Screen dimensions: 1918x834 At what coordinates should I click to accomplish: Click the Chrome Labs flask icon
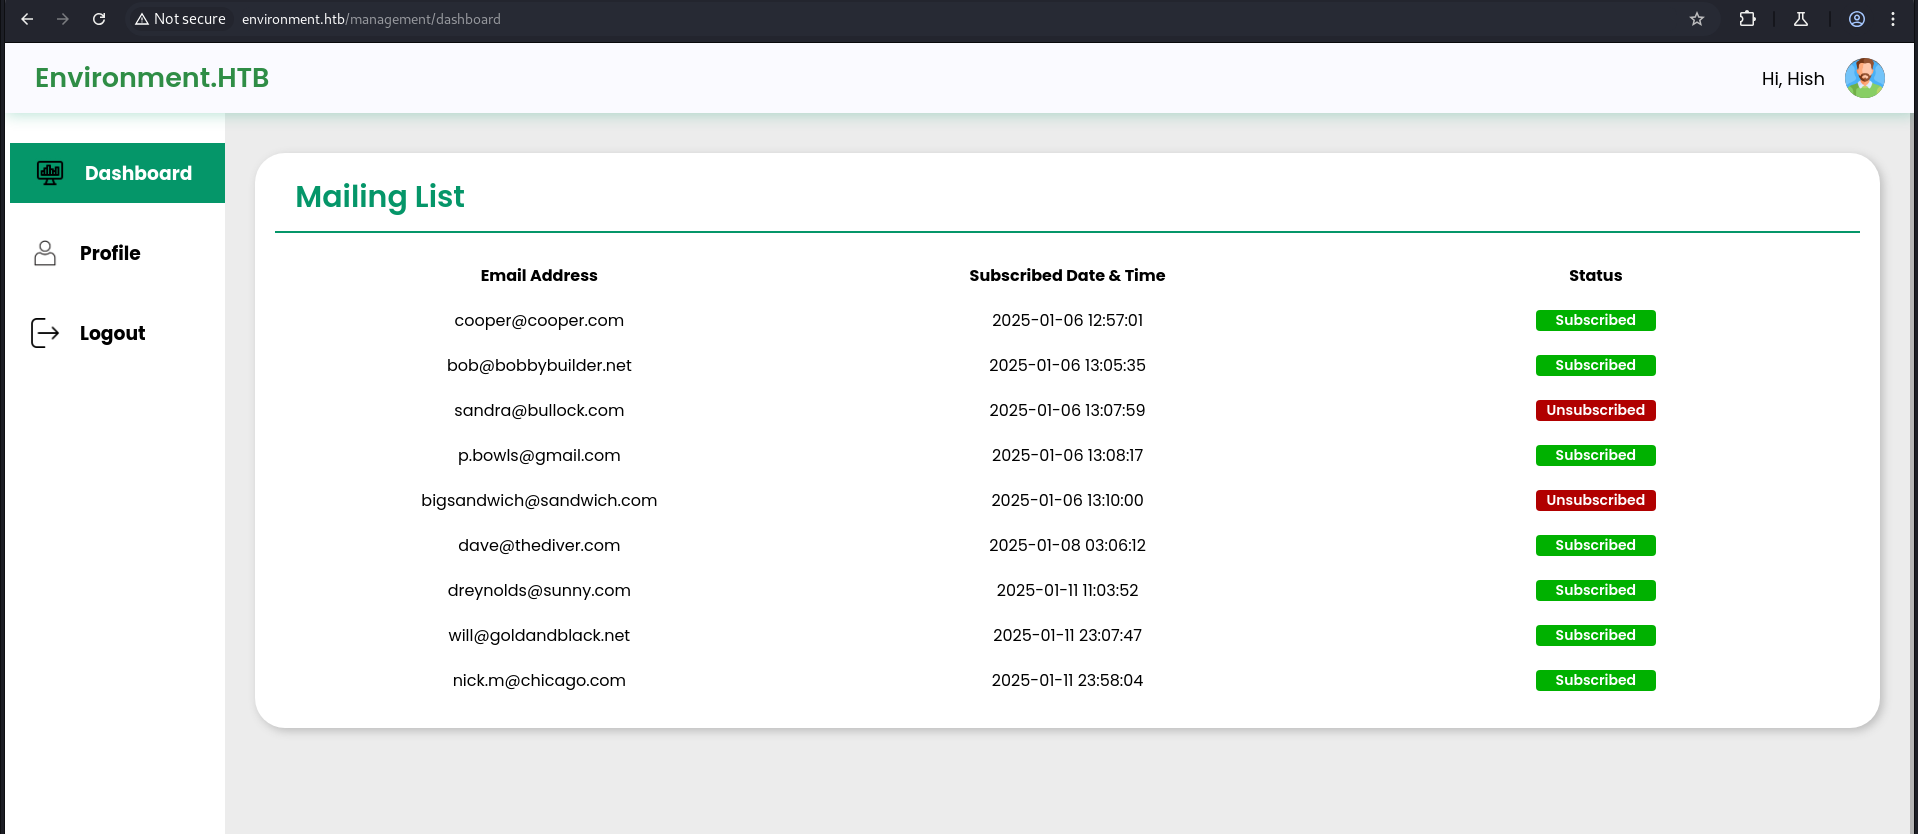click(x=1801, y=19)
